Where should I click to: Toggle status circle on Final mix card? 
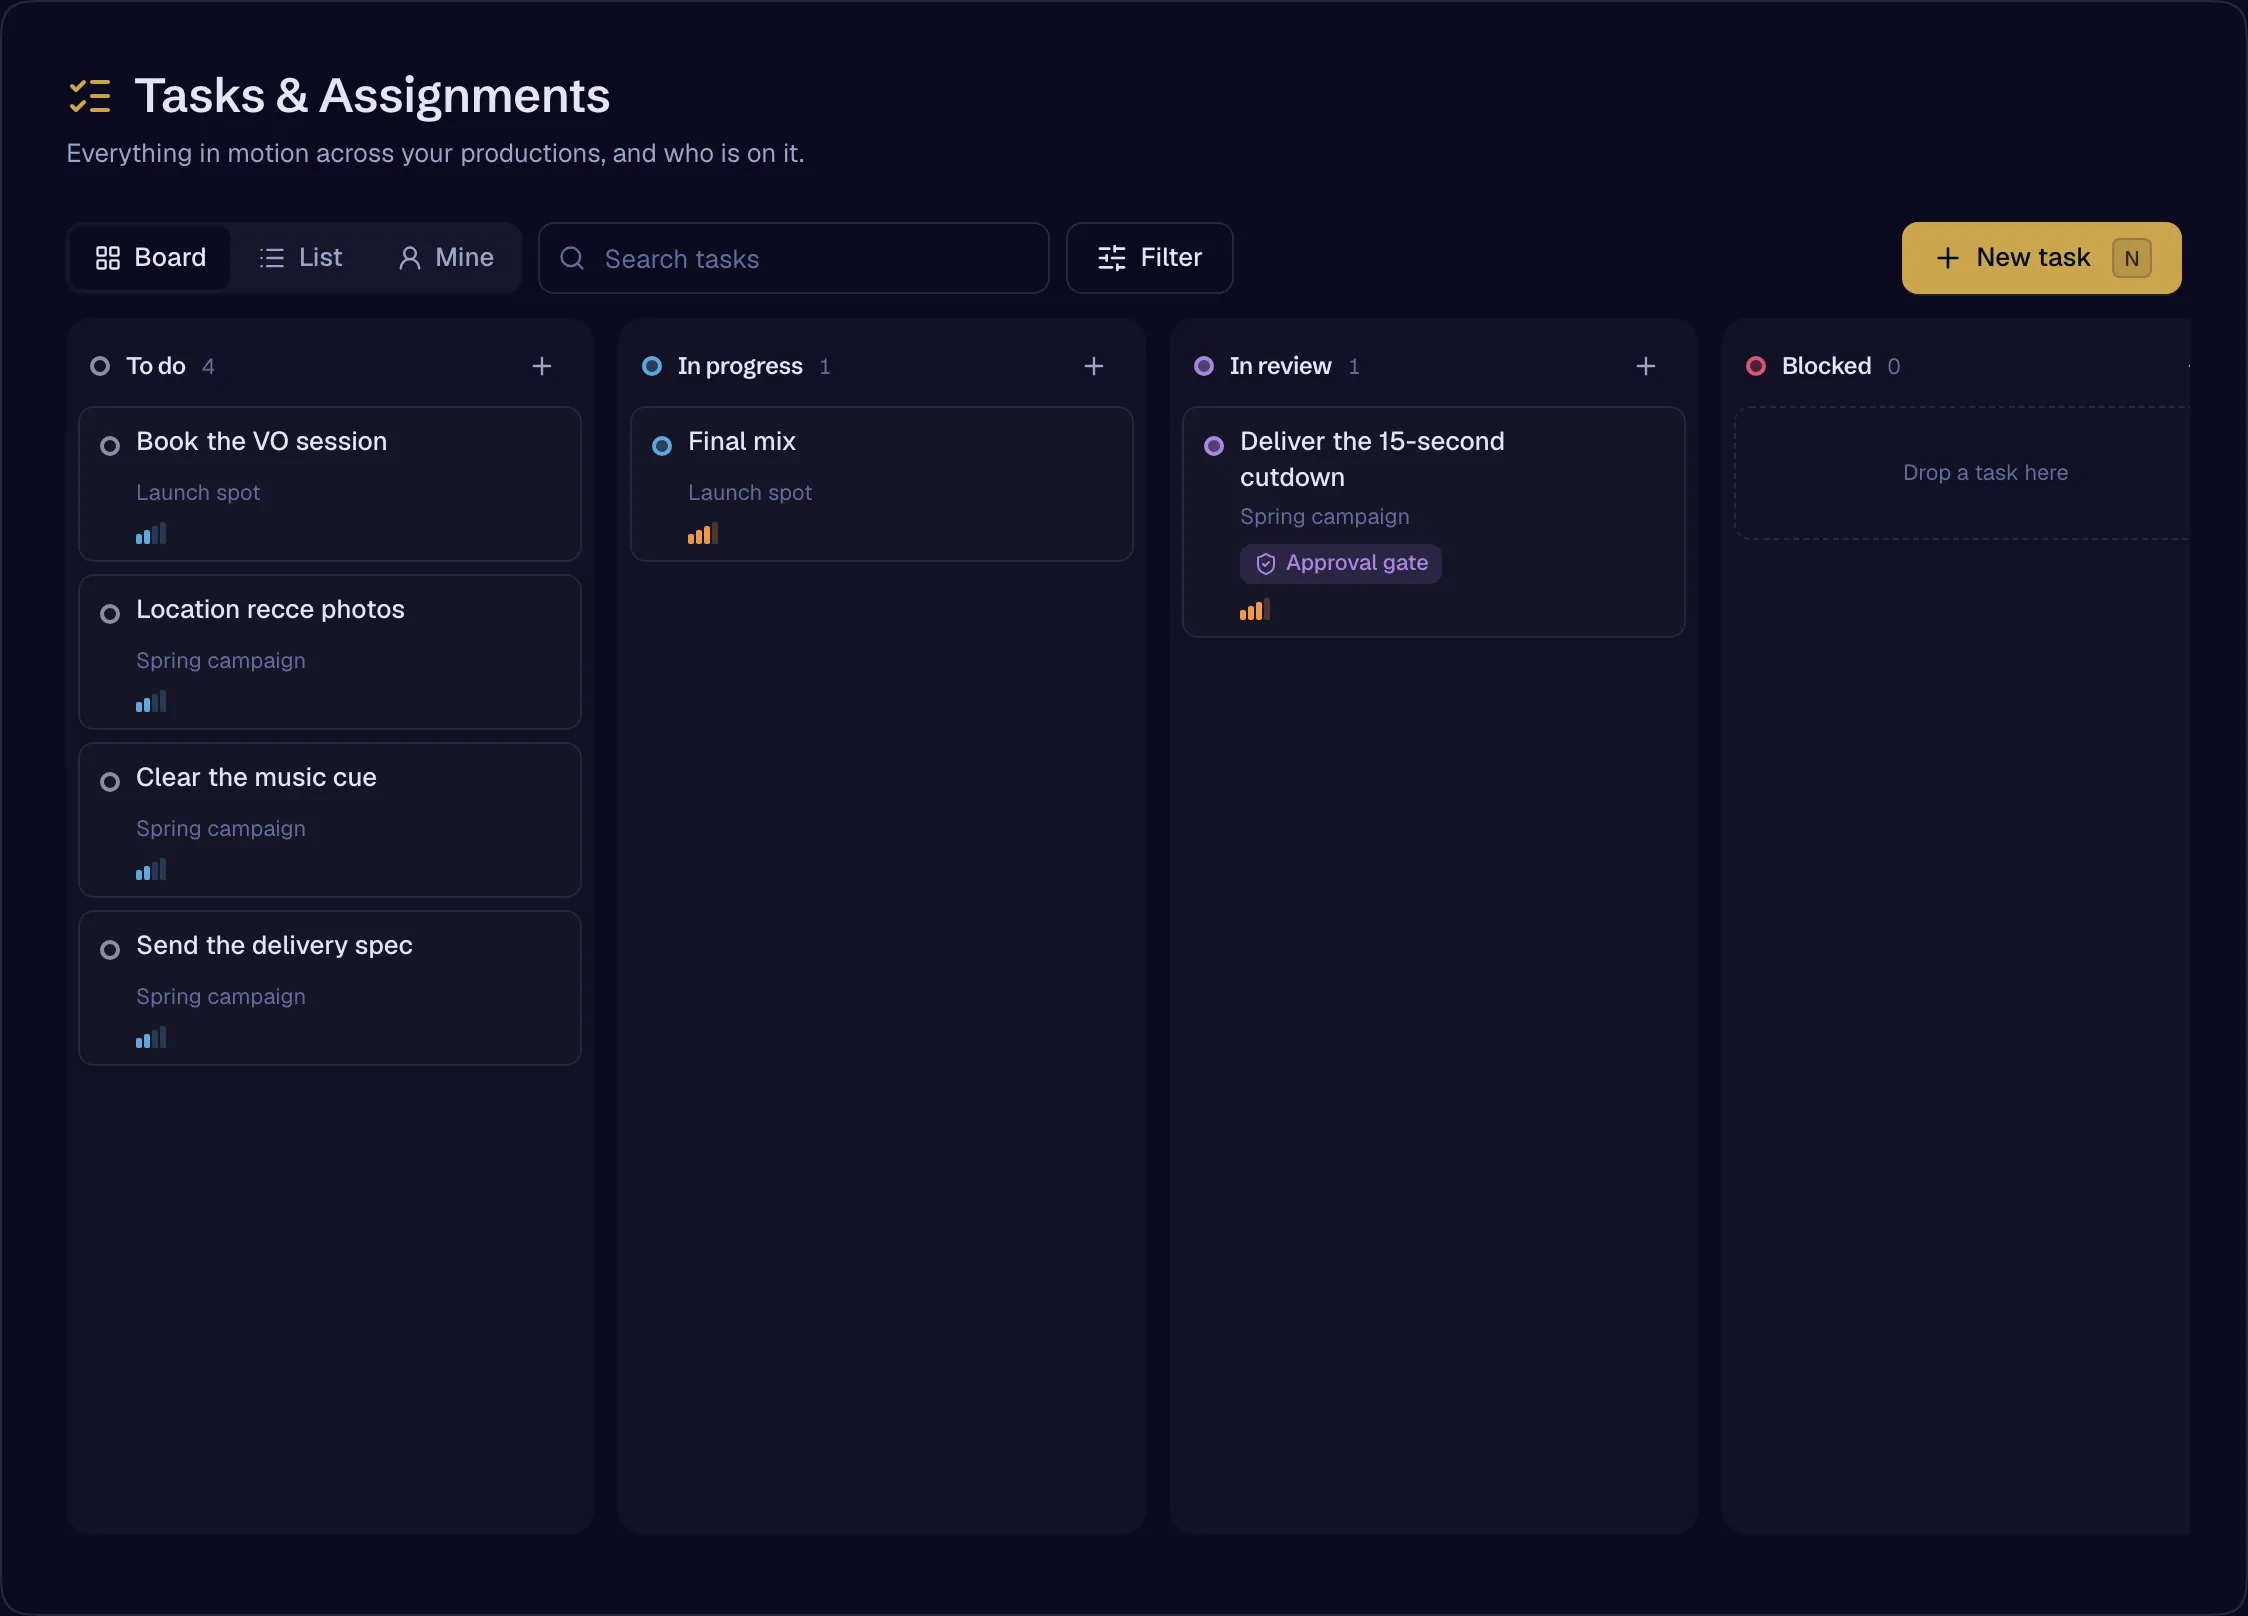tap(662, 445)
